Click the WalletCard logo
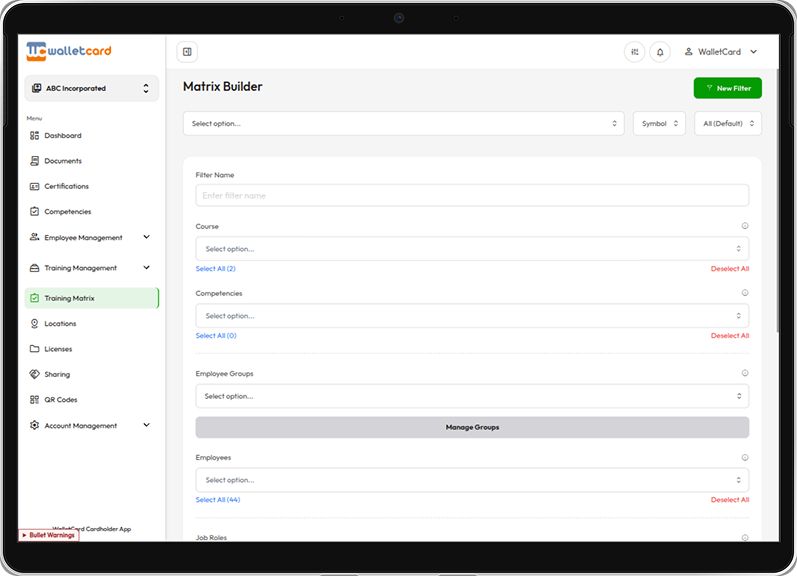The image size is (797, 576). [x=69, y=51]
